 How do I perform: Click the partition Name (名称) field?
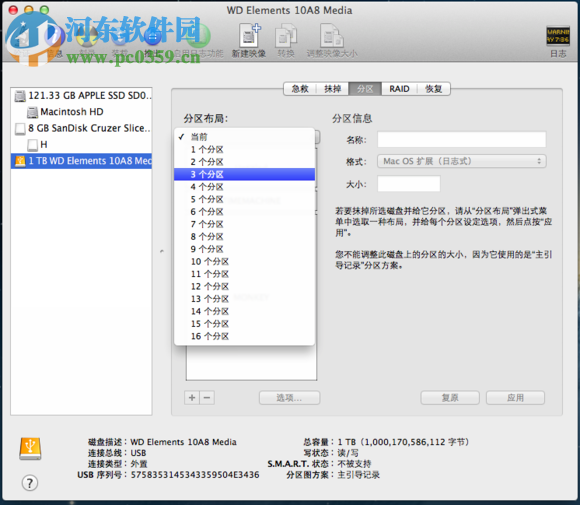coord(462,139)
